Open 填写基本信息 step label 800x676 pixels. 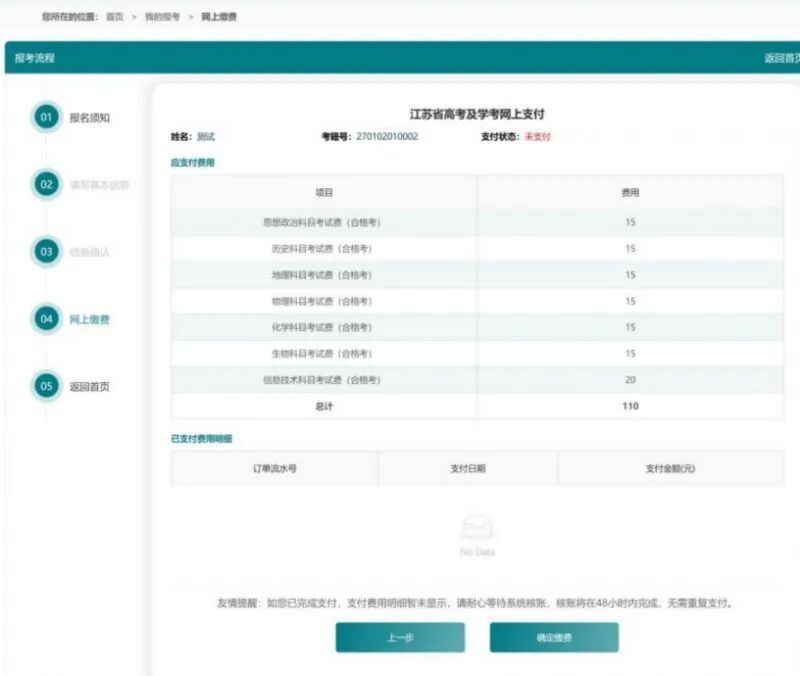point(99,185)
